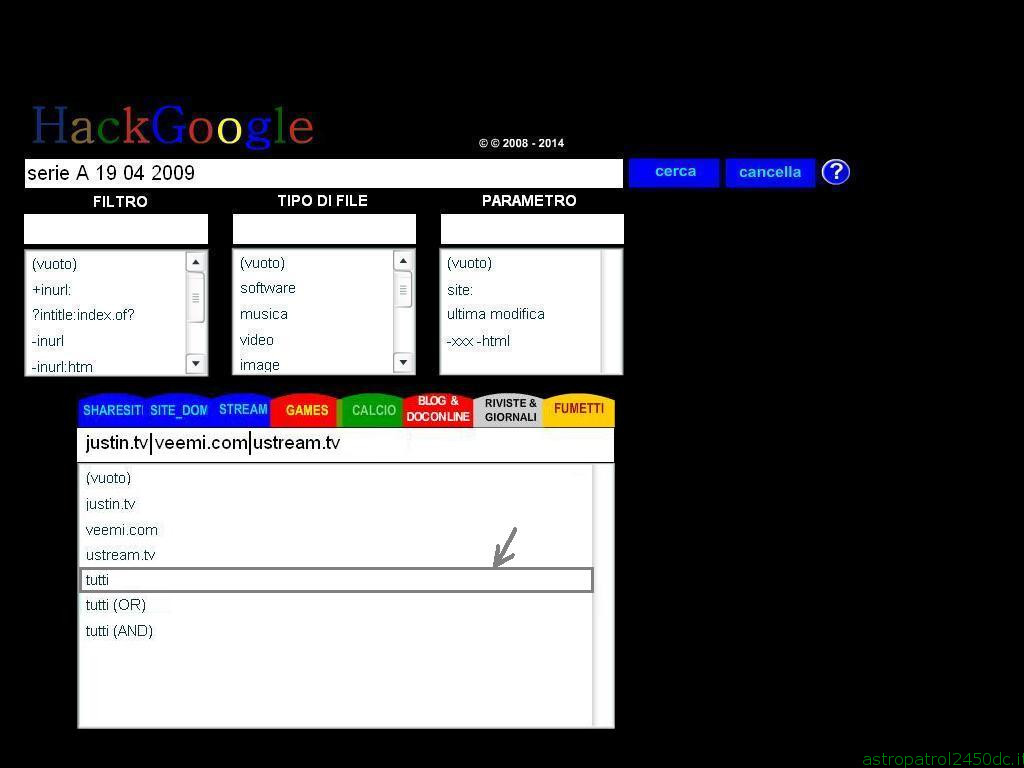Select veemi.com in the stream list
The height and width of the screenshot is (768, 1024).
coord(121,530)
